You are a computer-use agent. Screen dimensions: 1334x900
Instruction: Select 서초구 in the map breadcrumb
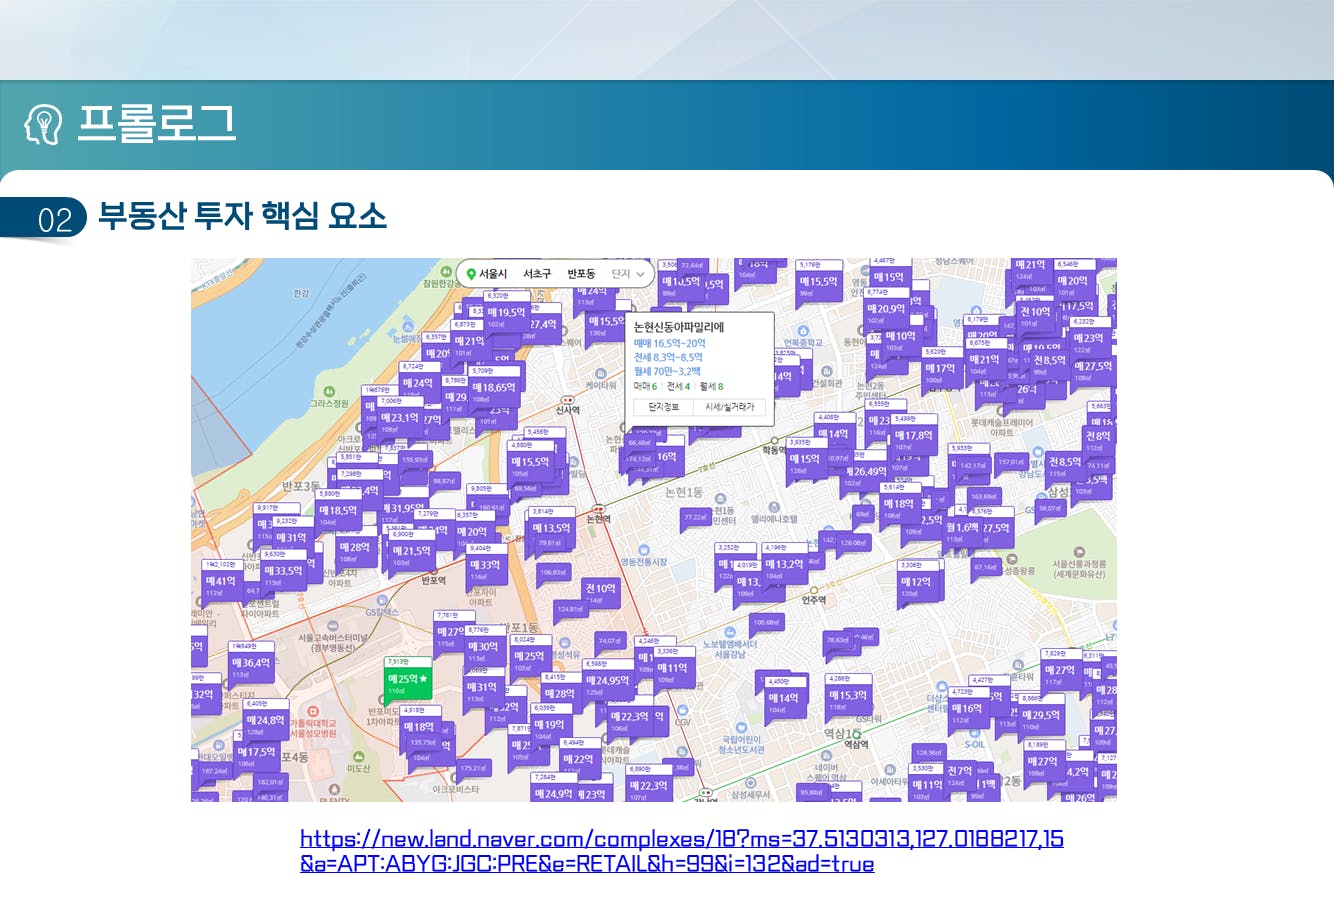tap(537, 274)
